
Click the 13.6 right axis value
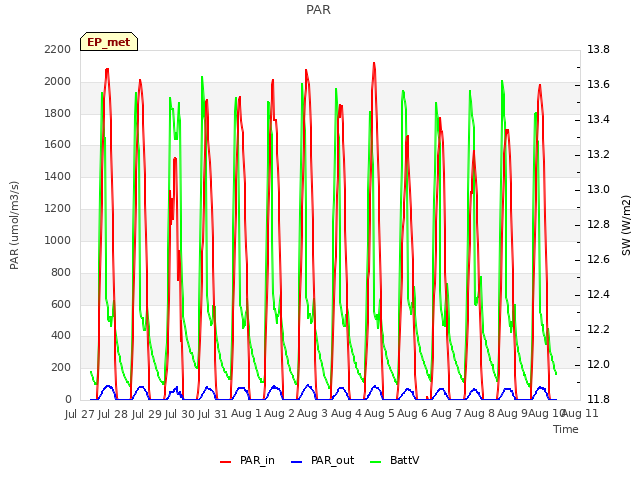pos(598,84)
